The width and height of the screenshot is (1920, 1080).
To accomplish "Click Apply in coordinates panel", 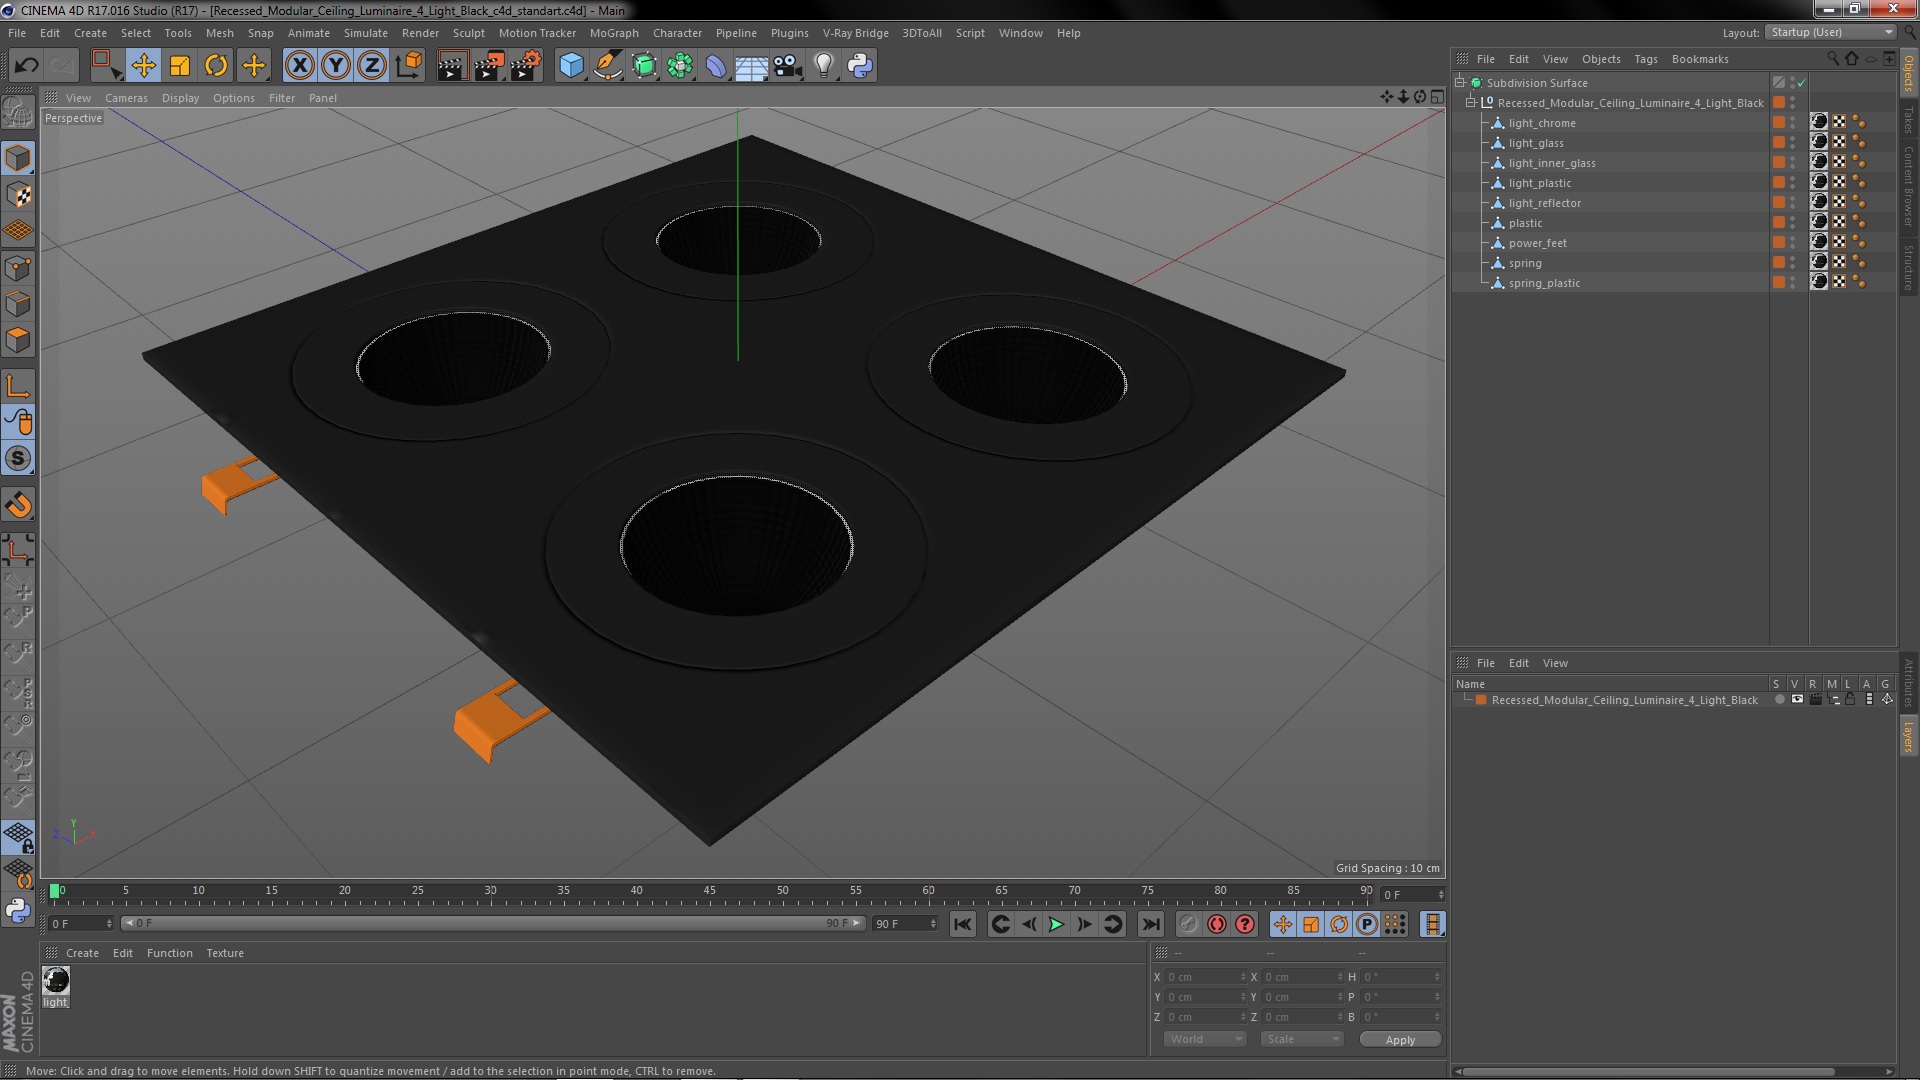I will 1400,1040.
